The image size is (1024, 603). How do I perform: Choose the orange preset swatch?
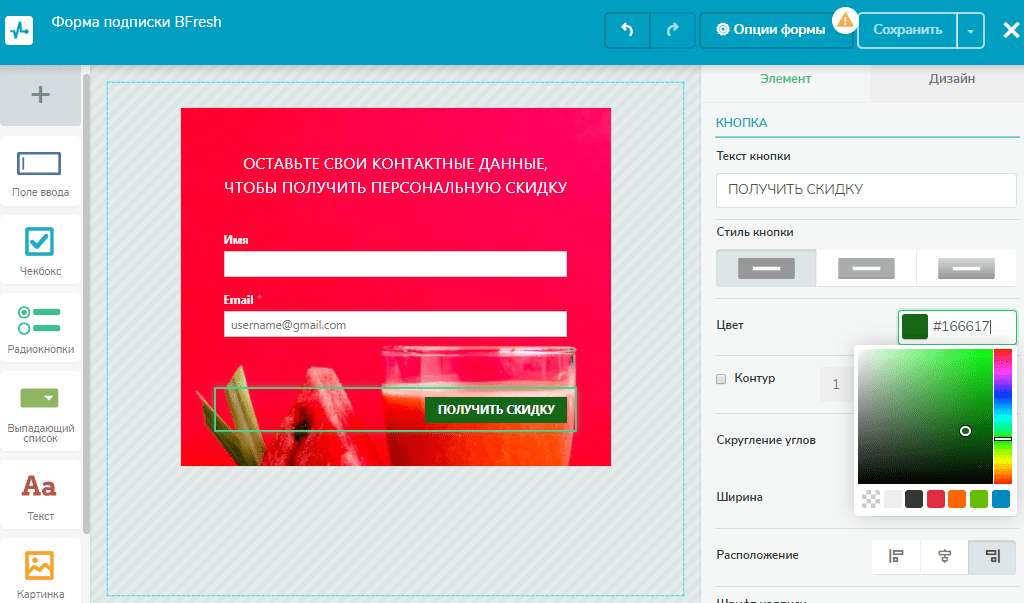(x=957, y=499)
